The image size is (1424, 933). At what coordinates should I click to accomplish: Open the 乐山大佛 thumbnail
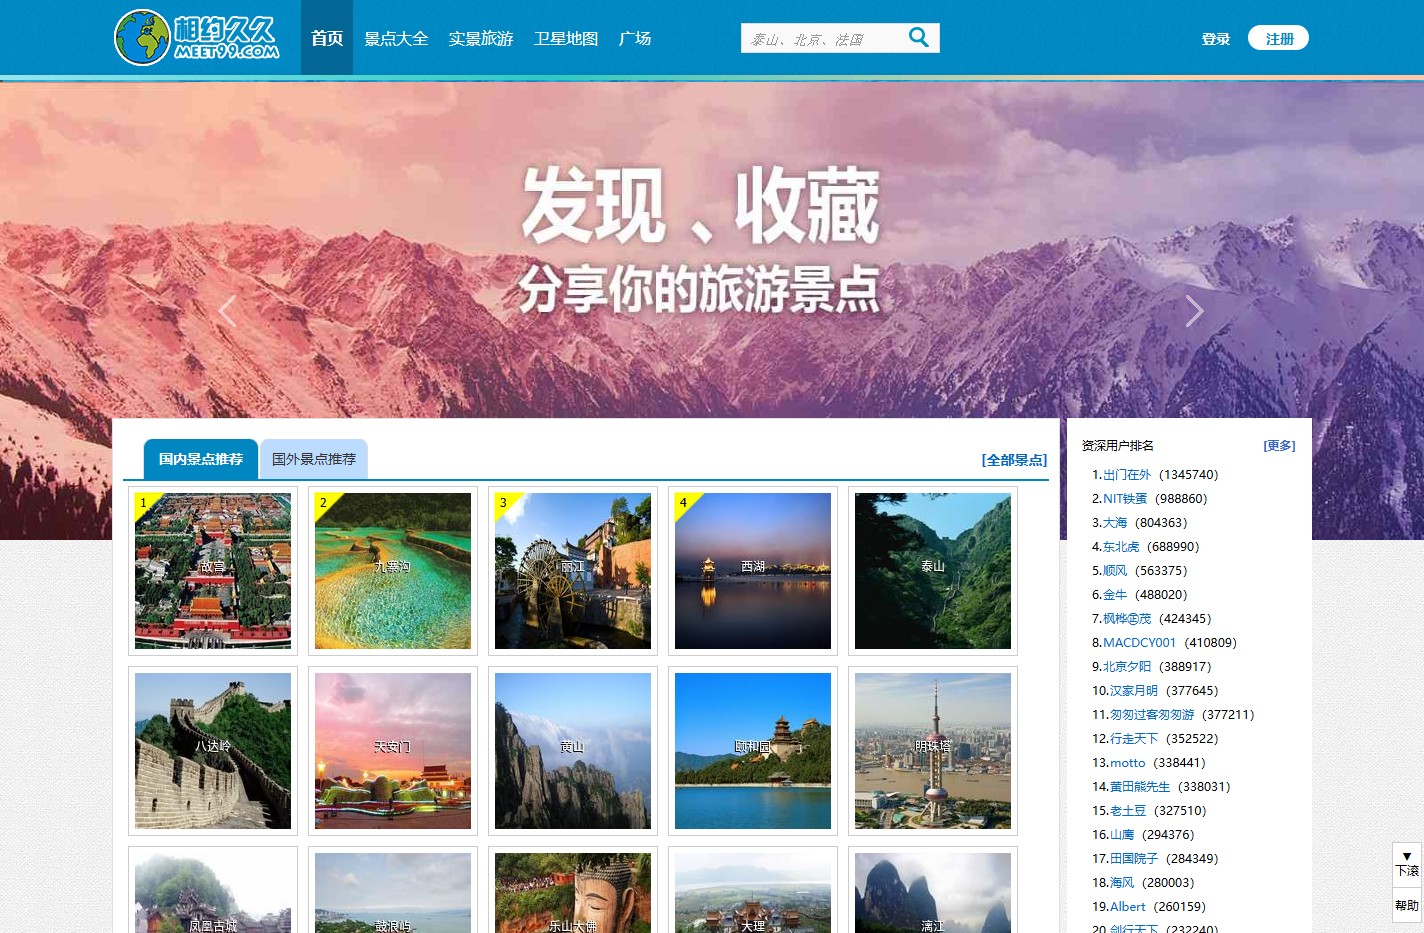click(x=573, y=891)
